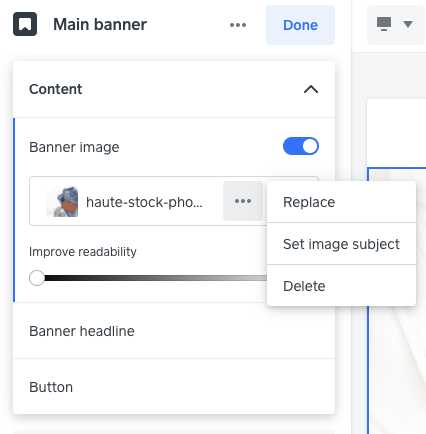426x434 pixels.
Task: Expand the Banner headline section
Action: (174, 331)
